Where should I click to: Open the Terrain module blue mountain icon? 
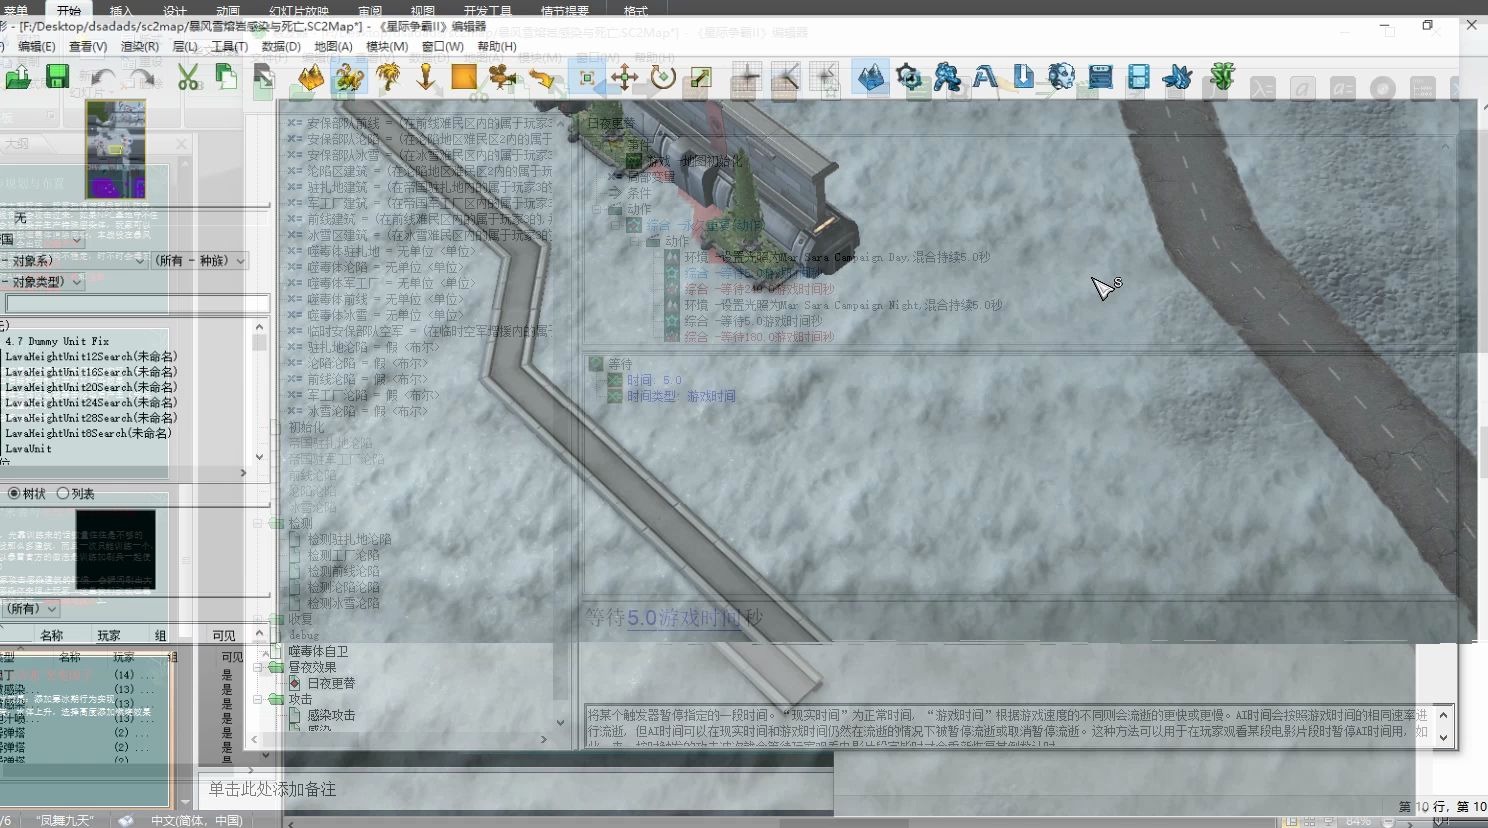pos(871,77)
